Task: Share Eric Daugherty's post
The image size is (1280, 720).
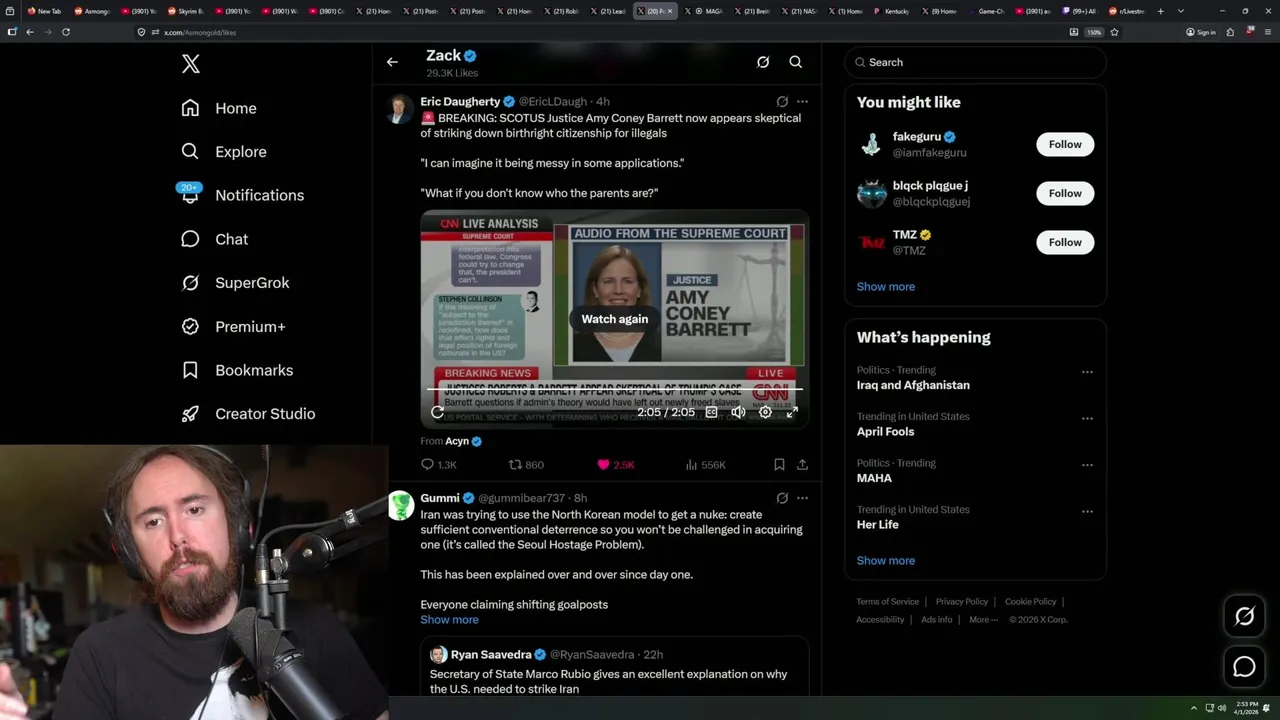Action: pyautogui.click(x=802, y=465)
